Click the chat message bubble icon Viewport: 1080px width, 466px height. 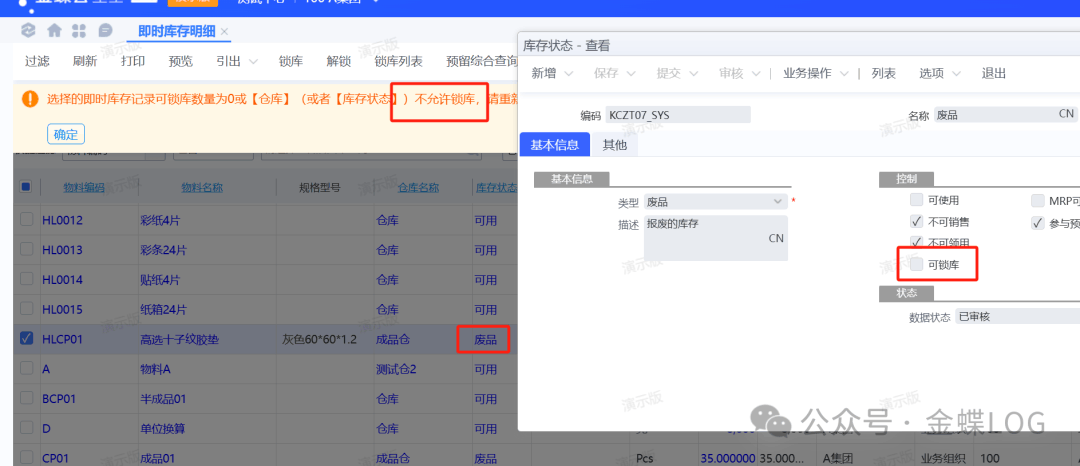tap(106, 31)
